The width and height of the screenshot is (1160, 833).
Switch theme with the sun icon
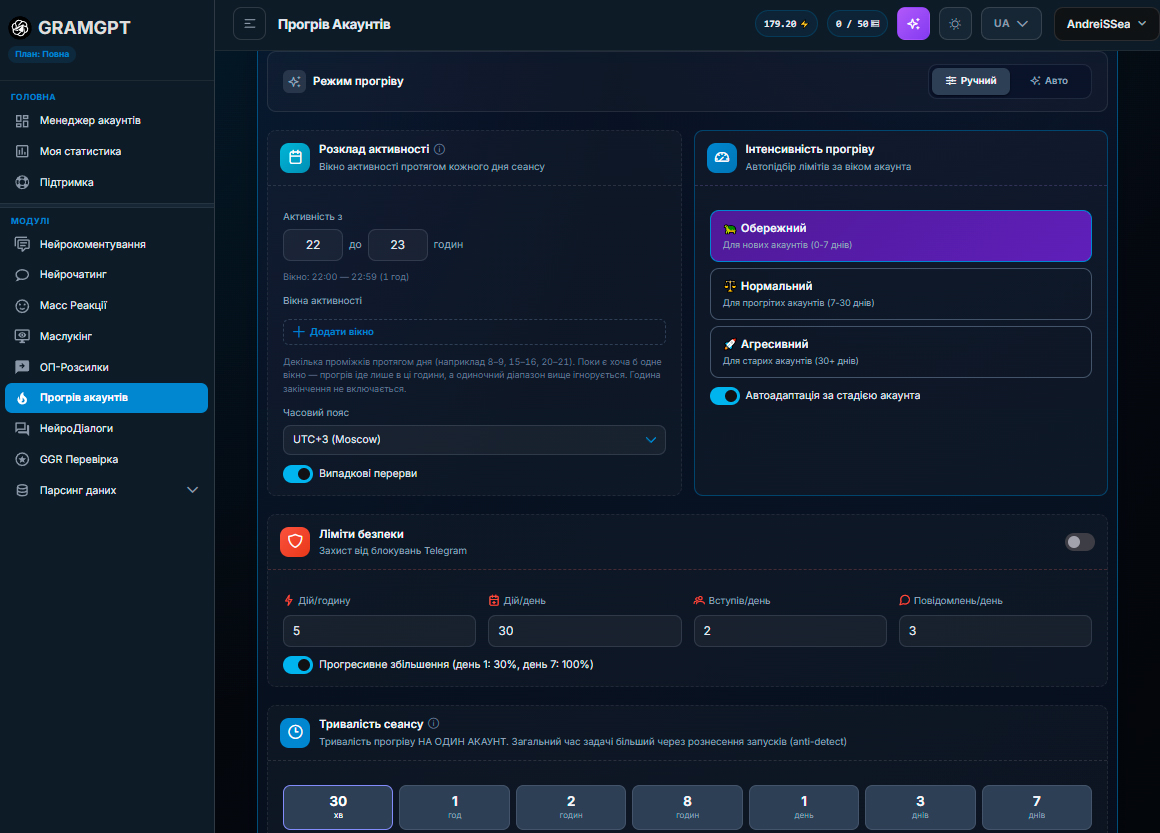[x=954, y=24]
